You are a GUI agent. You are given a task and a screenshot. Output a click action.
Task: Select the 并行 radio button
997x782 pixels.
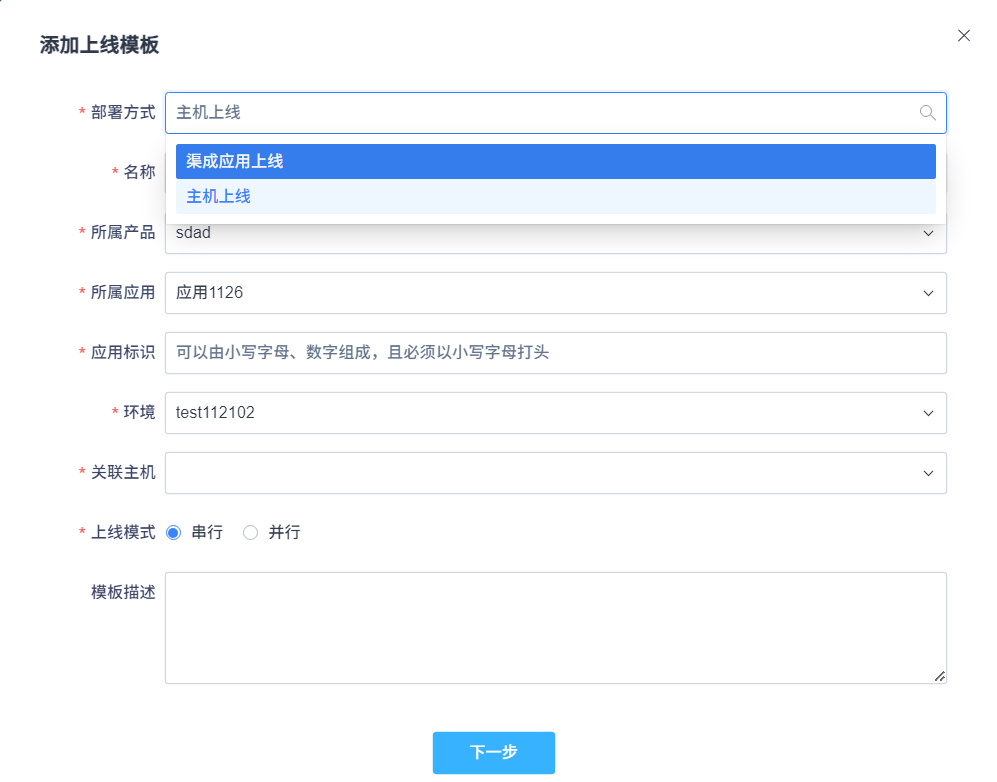(251, 533)
